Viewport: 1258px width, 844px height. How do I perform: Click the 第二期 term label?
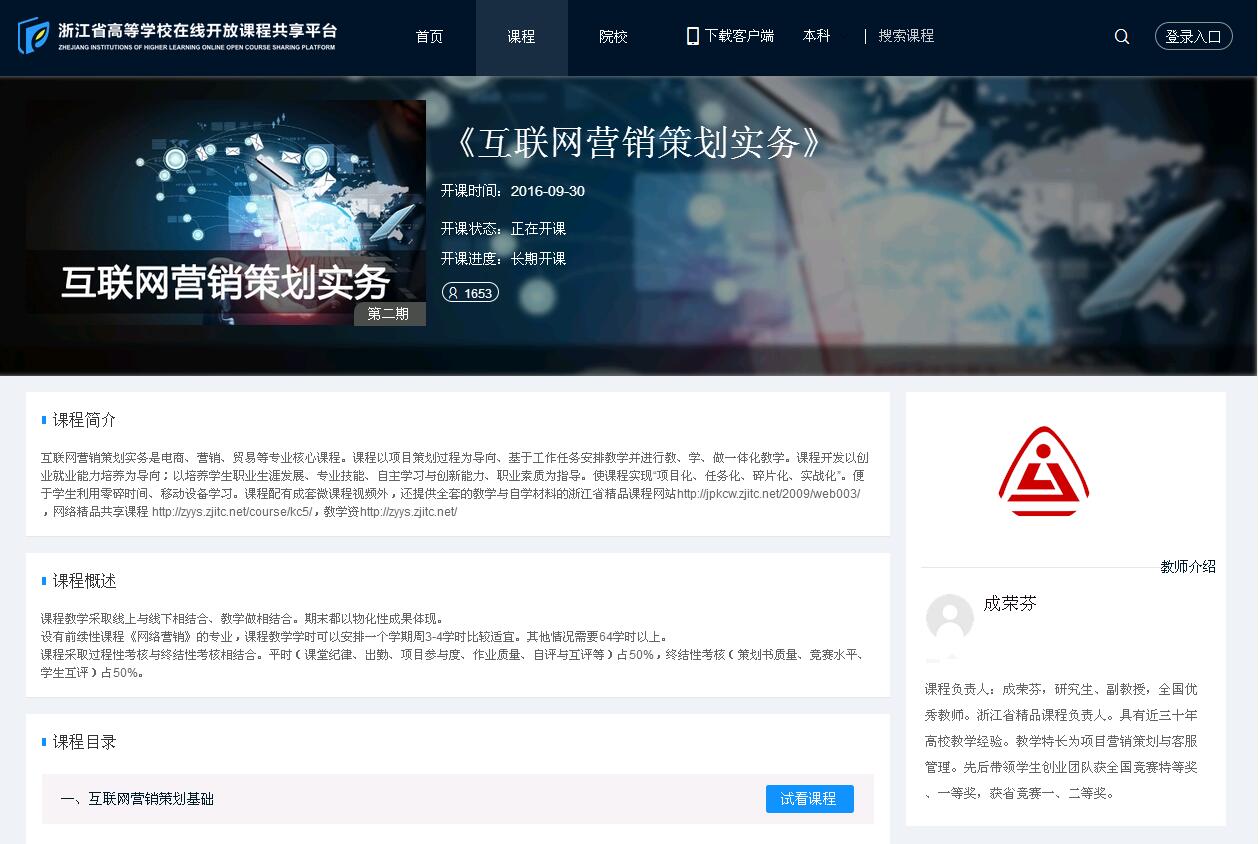pos(389,314)
